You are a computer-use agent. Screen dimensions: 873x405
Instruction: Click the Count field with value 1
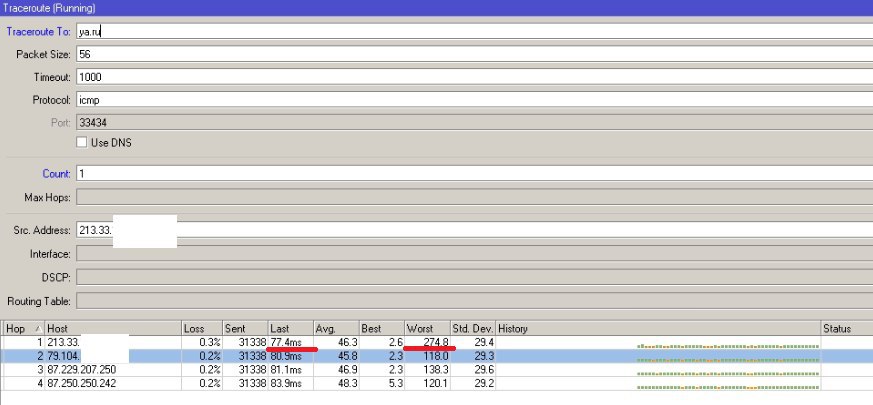coord(474,173)
